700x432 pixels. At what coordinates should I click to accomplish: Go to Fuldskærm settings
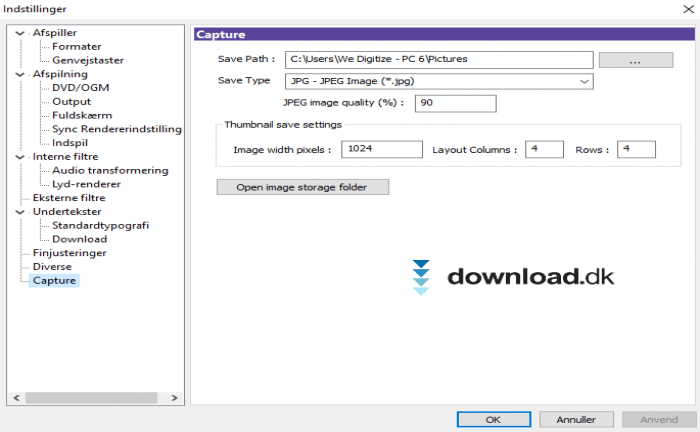pos(80,115)
